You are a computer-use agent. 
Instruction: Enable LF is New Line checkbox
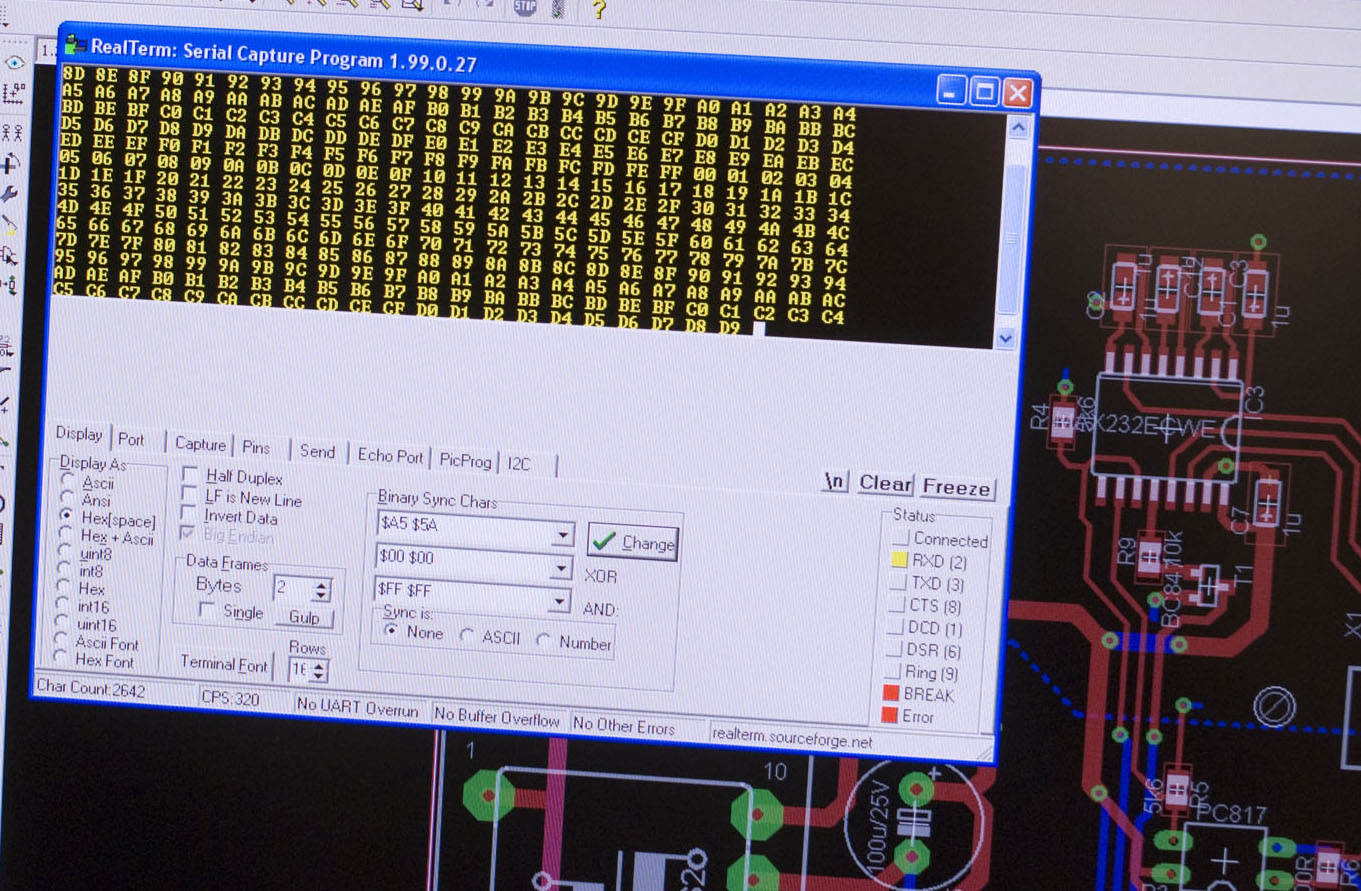click(188, 495)
